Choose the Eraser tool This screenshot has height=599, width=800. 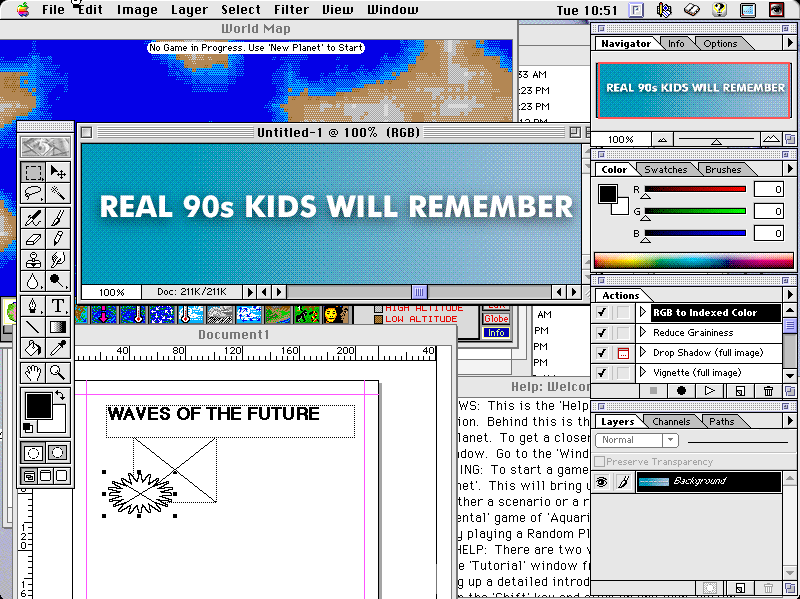click(33, 239)
